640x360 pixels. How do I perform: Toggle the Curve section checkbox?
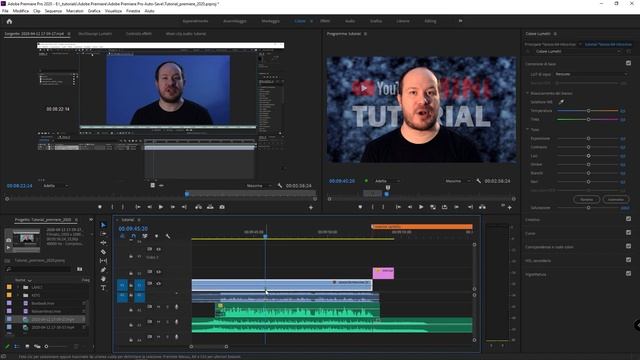tap(629, 233)
